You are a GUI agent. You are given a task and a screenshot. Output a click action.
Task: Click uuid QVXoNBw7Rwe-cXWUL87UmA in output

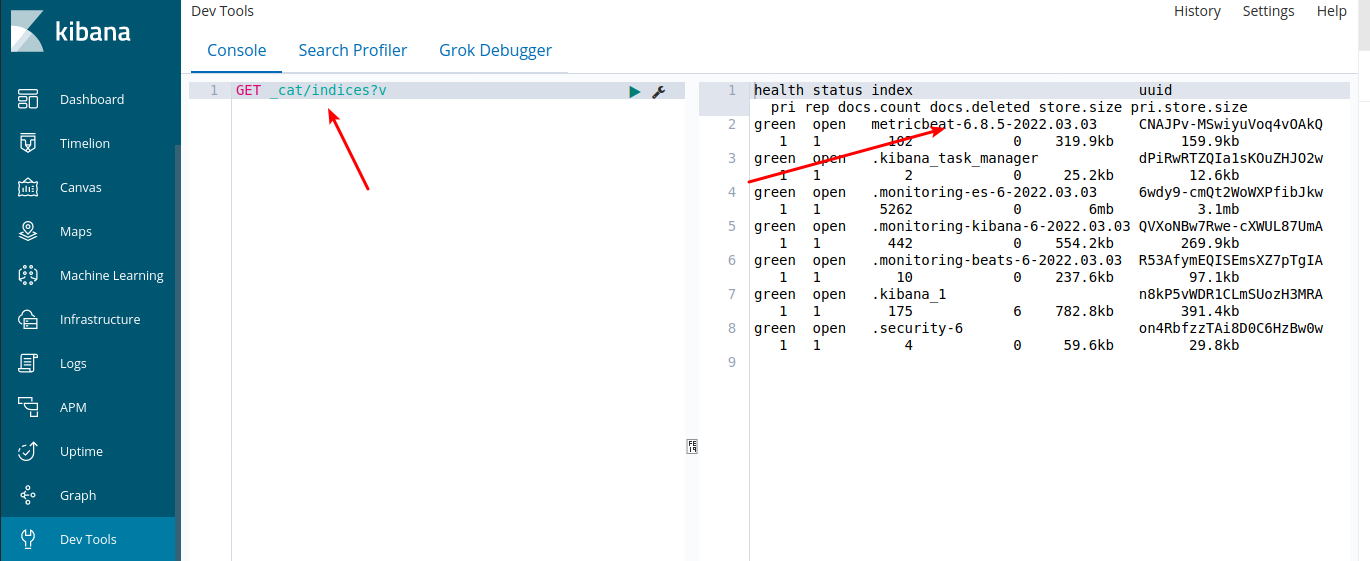tap(1231, 226)
